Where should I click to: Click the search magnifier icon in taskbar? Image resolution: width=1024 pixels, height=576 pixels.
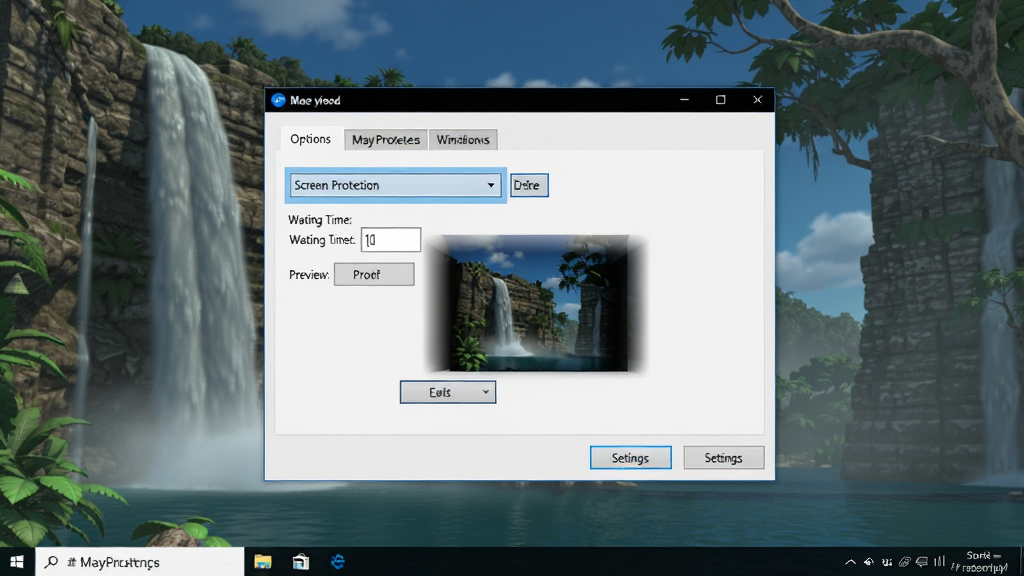coord(51,562)
